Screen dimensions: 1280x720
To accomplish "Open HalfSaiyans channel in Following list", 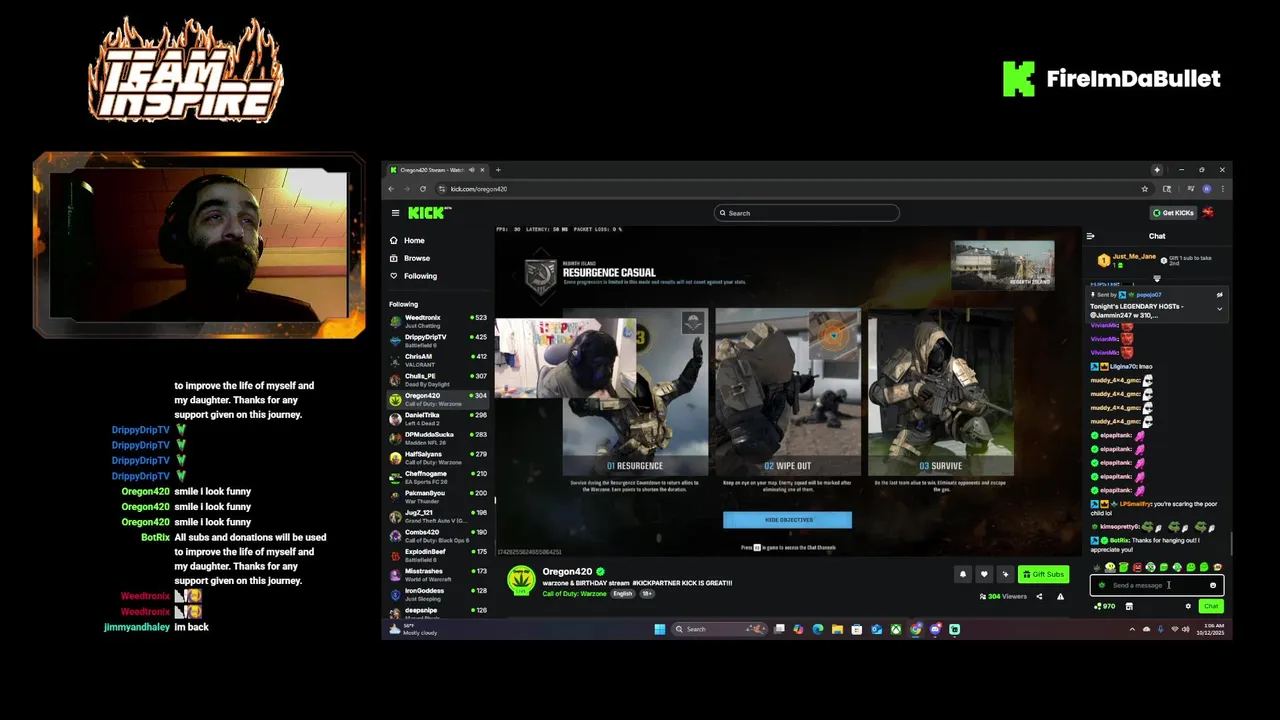I will coord(439,457).
